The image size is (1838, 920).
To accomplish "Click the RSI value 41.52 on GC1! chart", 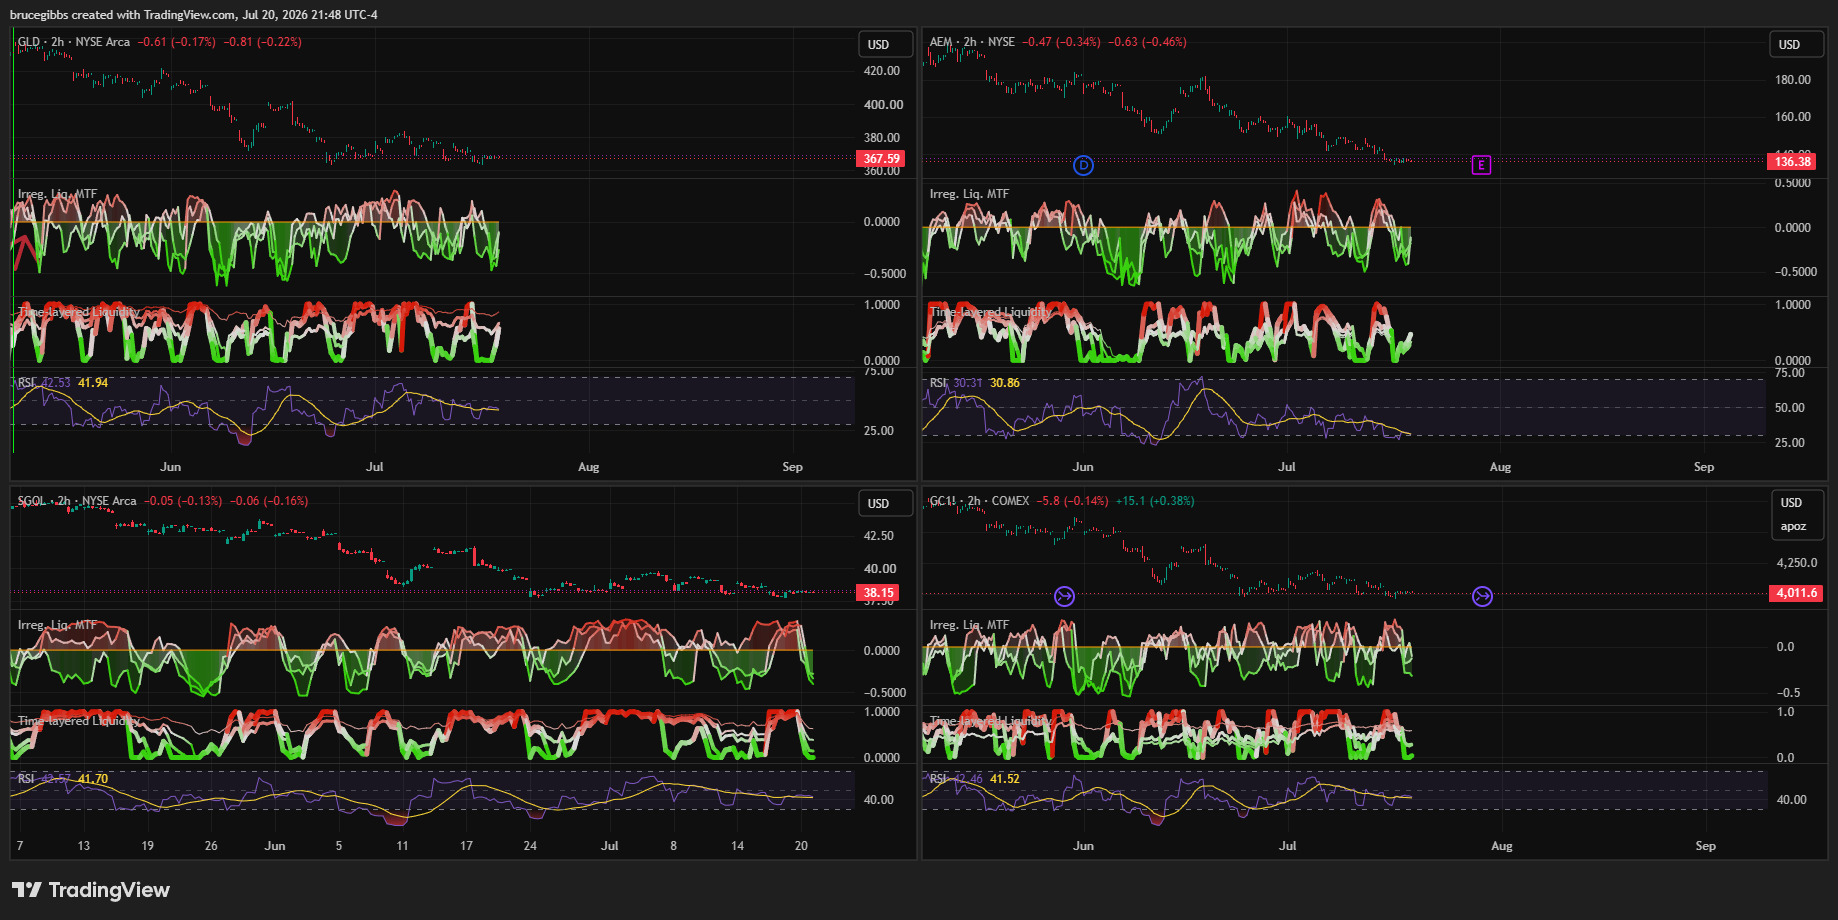I will tap(1005, 779).
